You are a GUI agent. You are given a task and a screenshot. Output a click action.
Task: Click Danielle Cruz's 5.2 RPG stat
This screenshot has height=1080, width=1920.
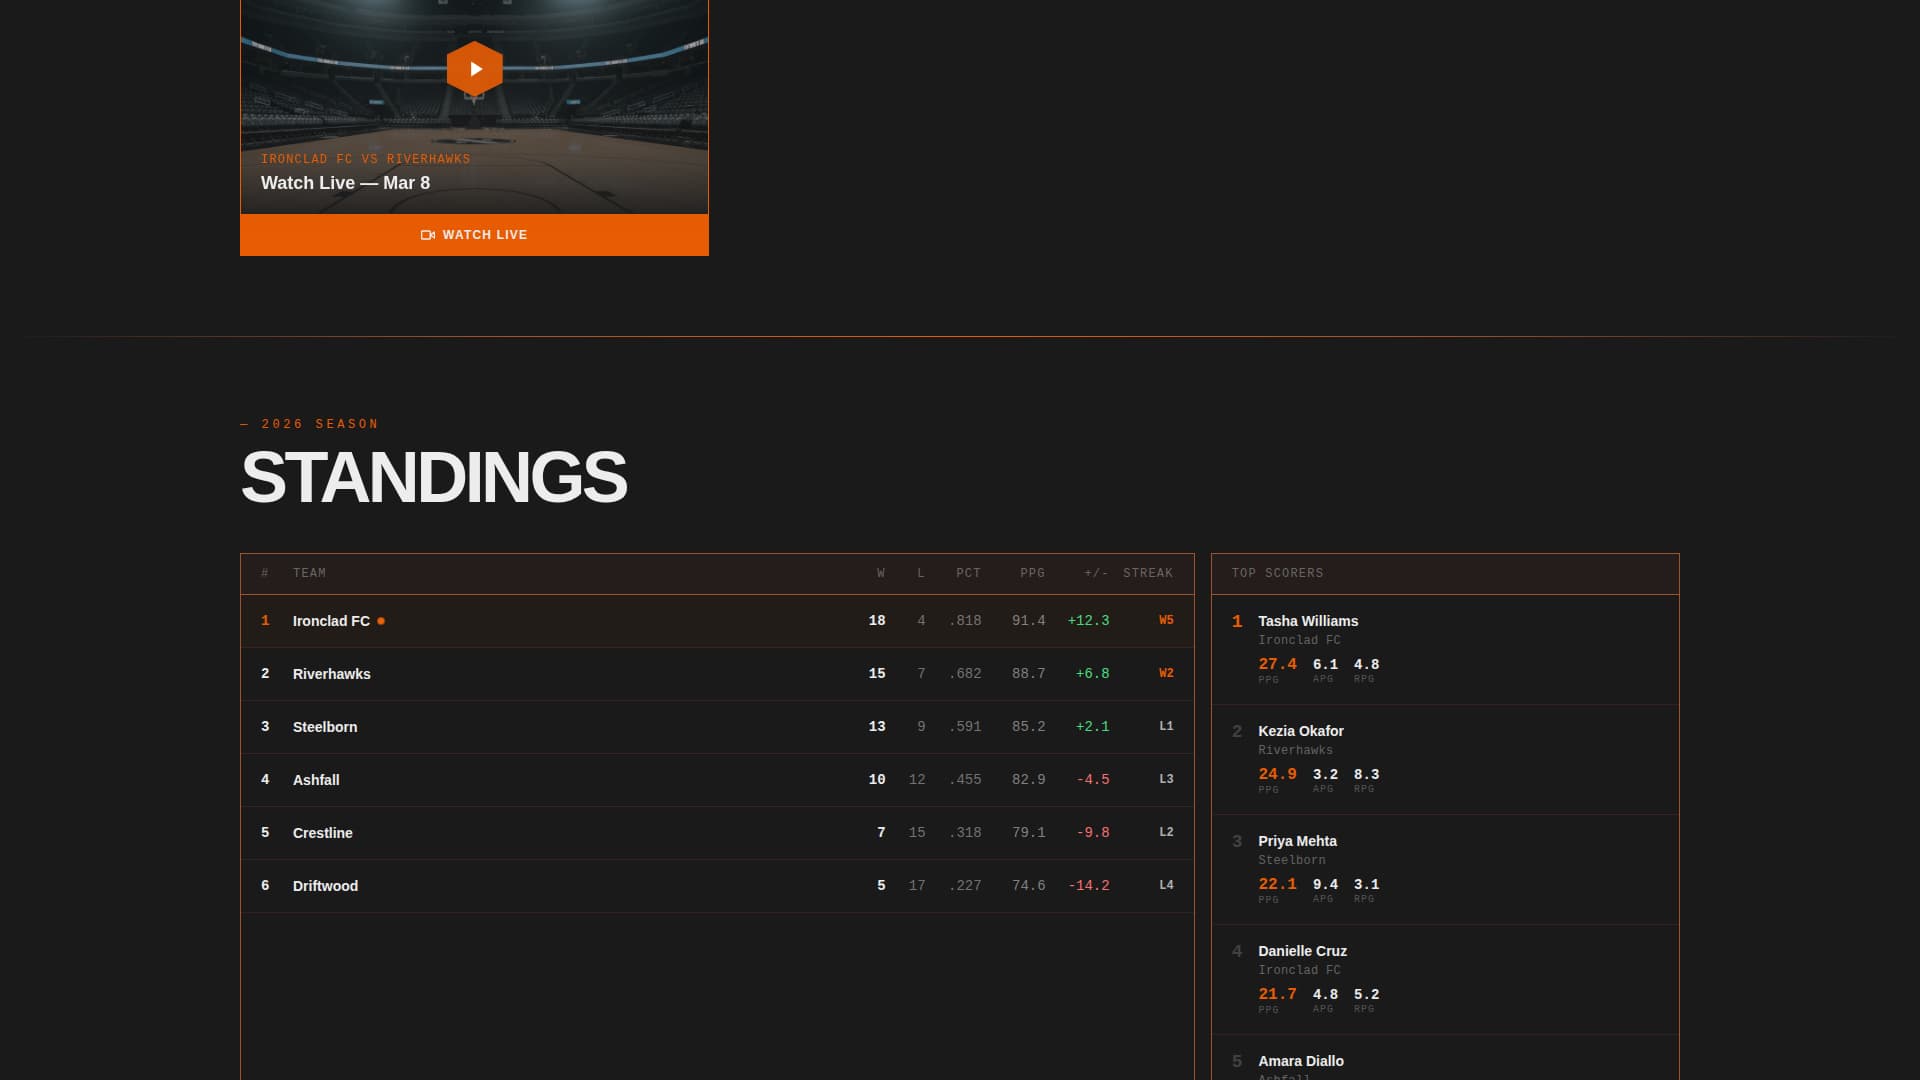1366,995
